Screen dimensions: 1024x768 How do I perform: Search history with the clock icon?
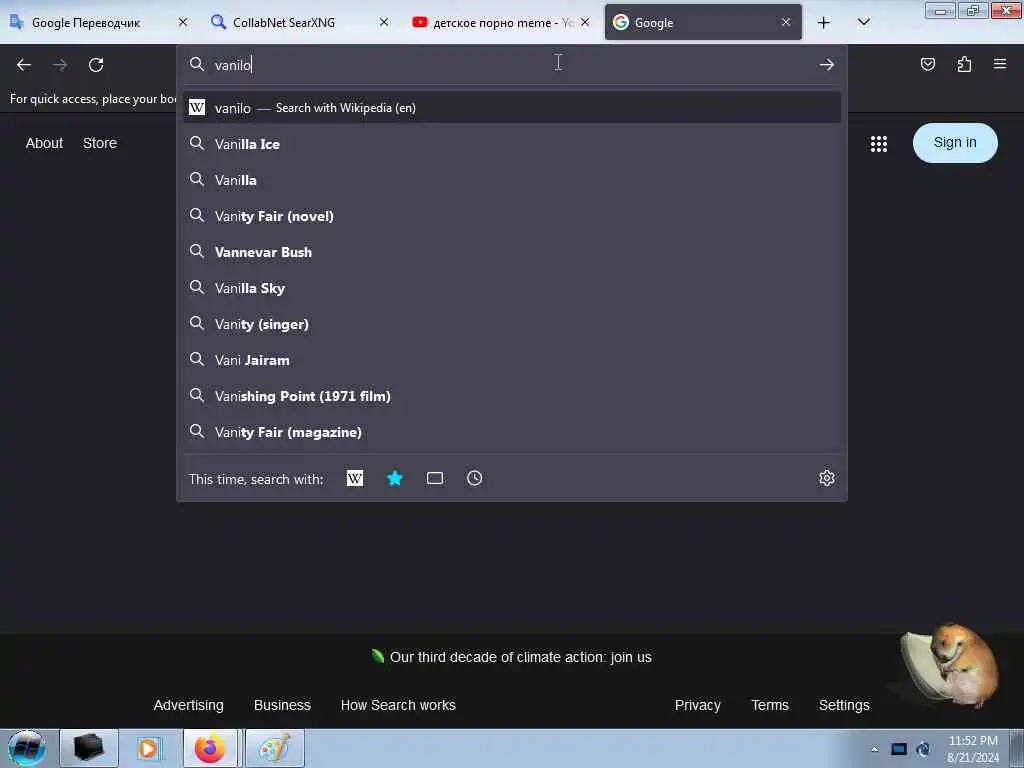tap(475, 479)
